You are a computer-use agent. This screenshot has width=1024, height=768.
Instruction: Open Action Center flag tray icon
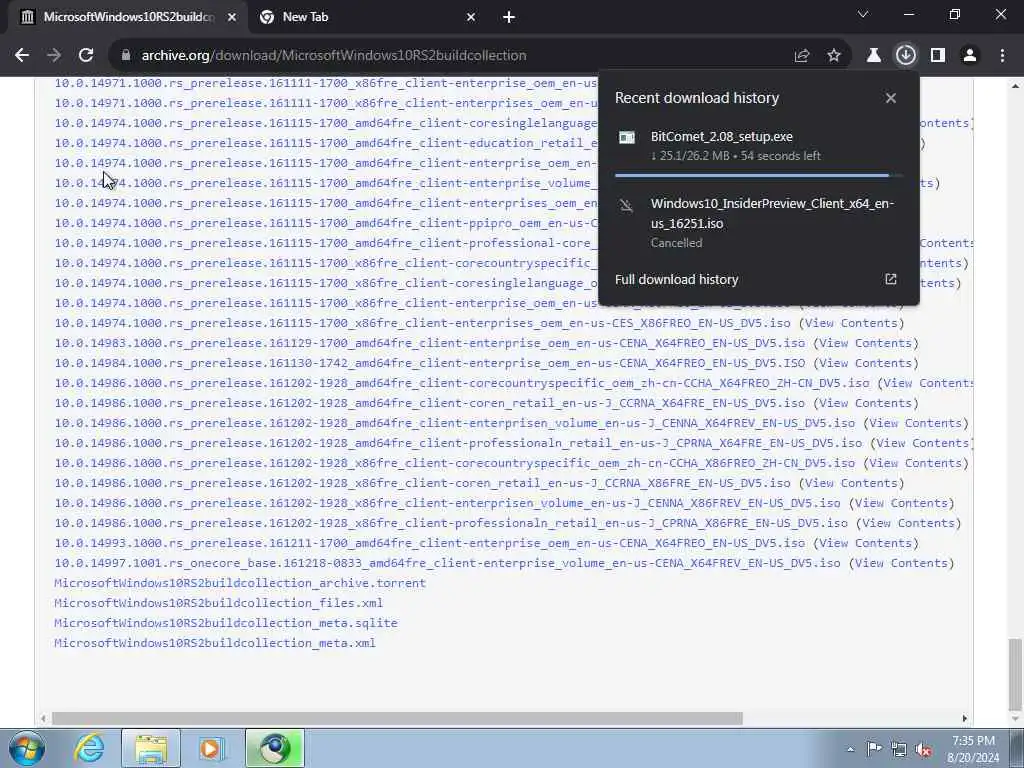pyautogui.click(x=874, y=748)
